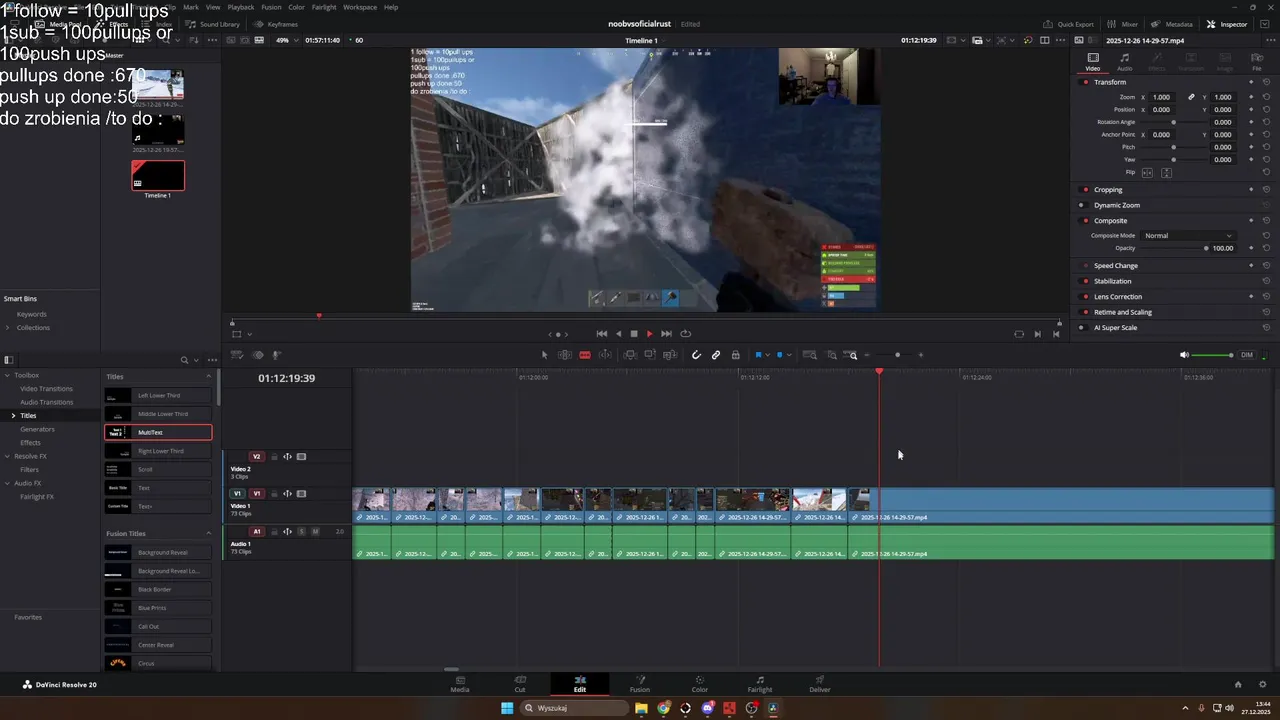This screenshot has width=1280, height=720.
Task: Jump to last frame of timeline
Action: tap(666, 334)
